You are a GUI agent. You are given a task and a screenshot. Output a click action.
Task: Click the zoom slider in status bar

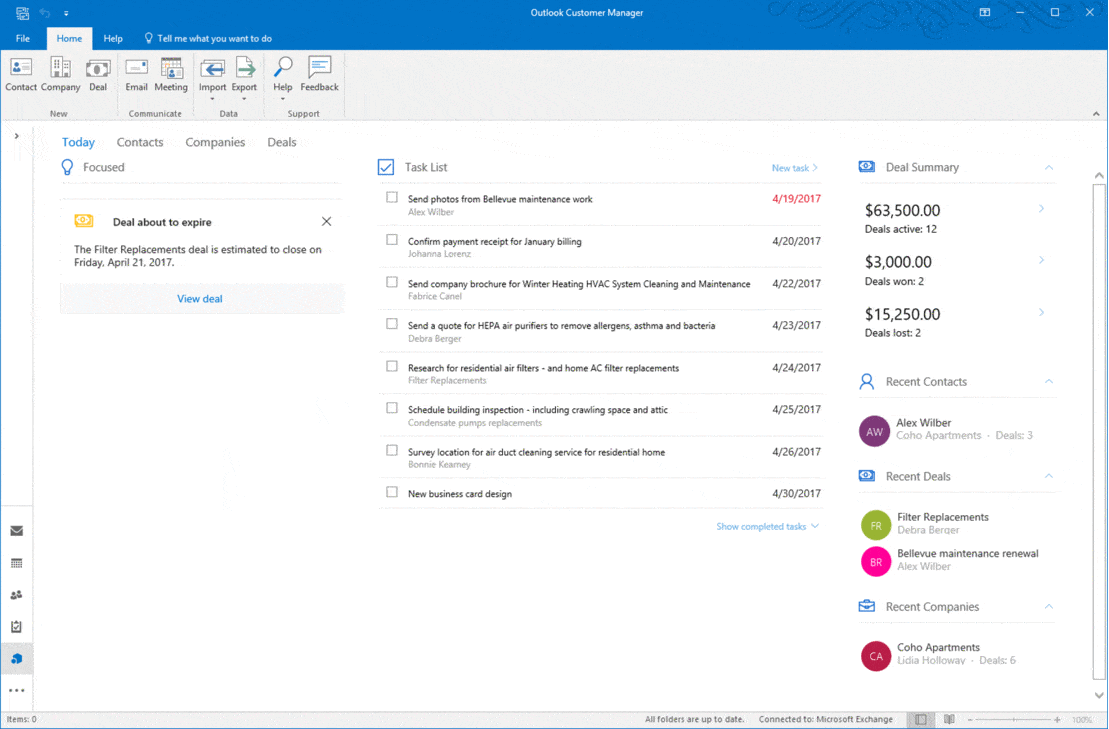click(1014, 720)
